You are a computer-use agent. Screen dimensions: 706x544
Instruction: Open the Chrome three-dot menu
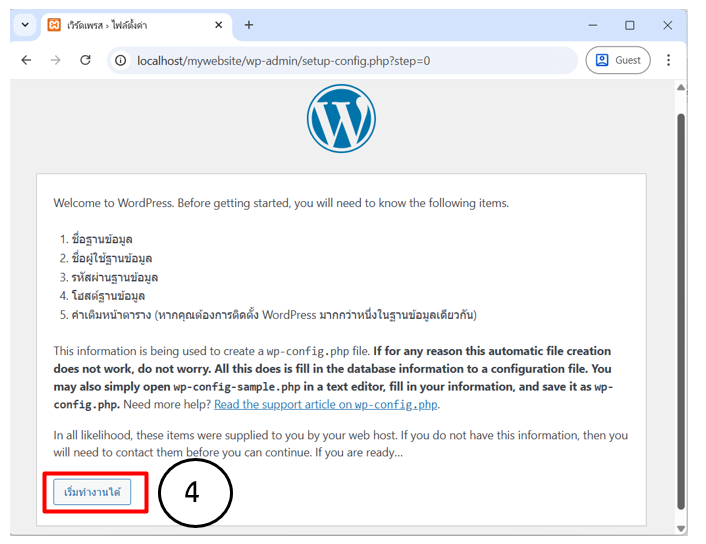click(x=669, y=60)
